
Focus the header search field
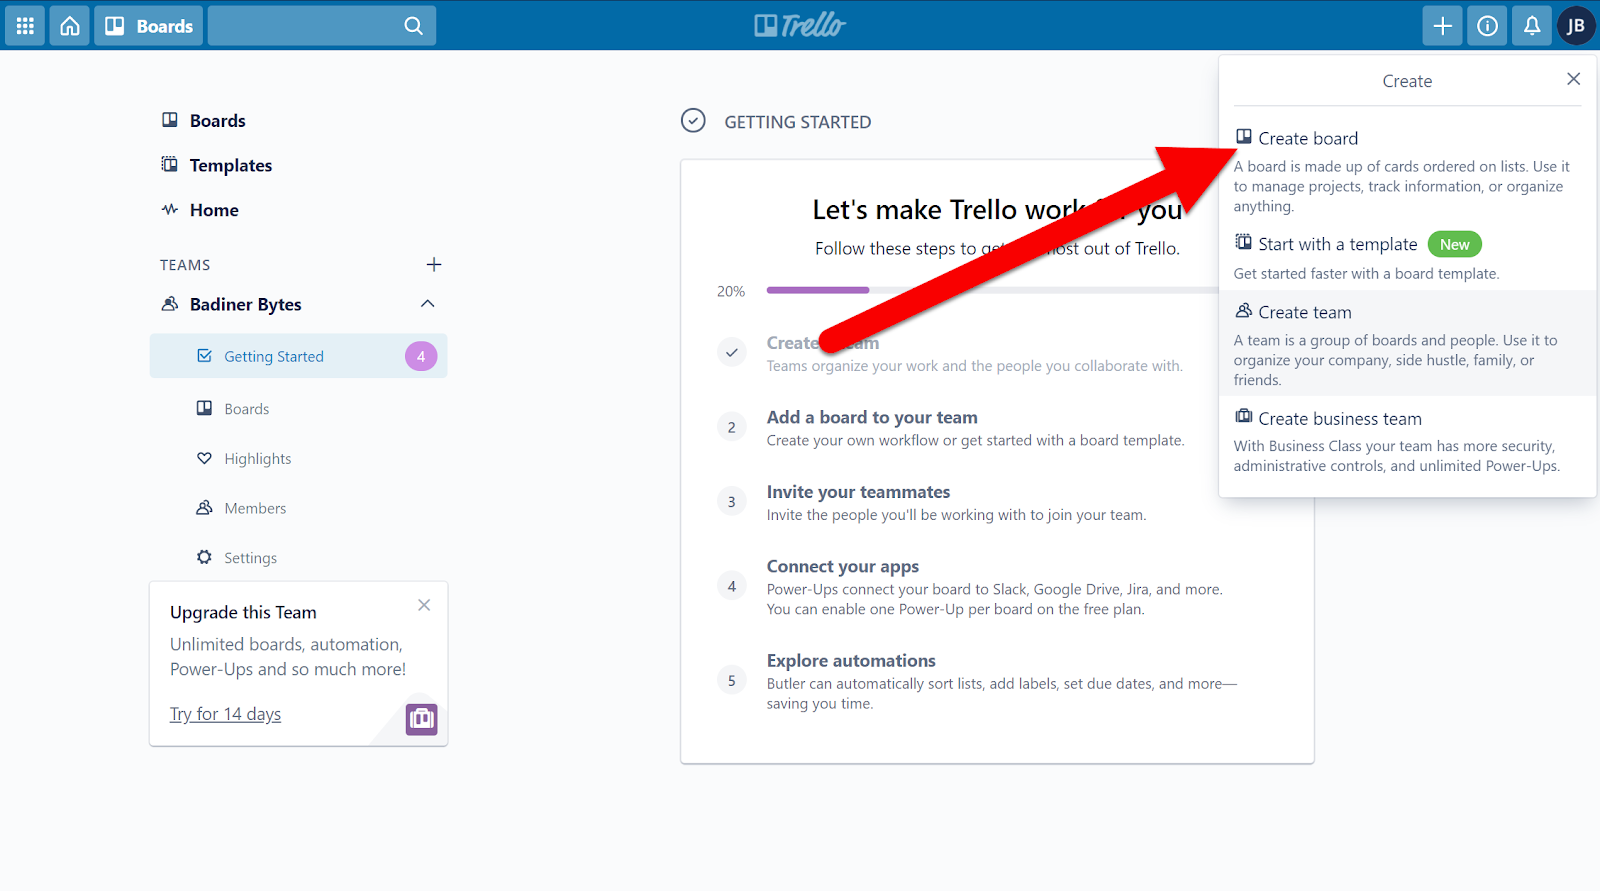[x=322, y=26]
